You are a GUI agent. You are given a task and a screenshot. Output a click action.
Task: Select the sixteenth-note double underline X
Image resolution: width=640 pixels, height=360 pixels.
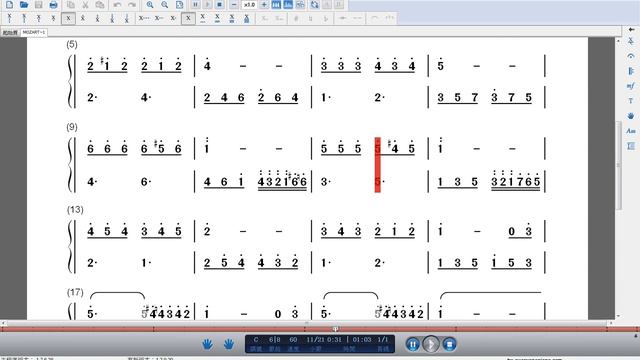[217, 18]
